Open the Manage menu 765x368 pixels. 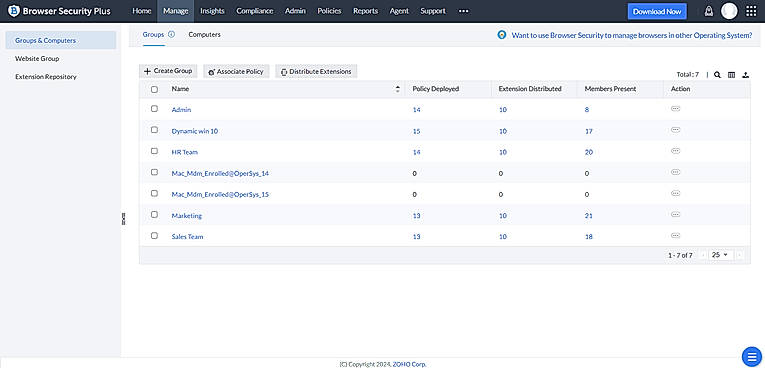[x=176, y=11]
